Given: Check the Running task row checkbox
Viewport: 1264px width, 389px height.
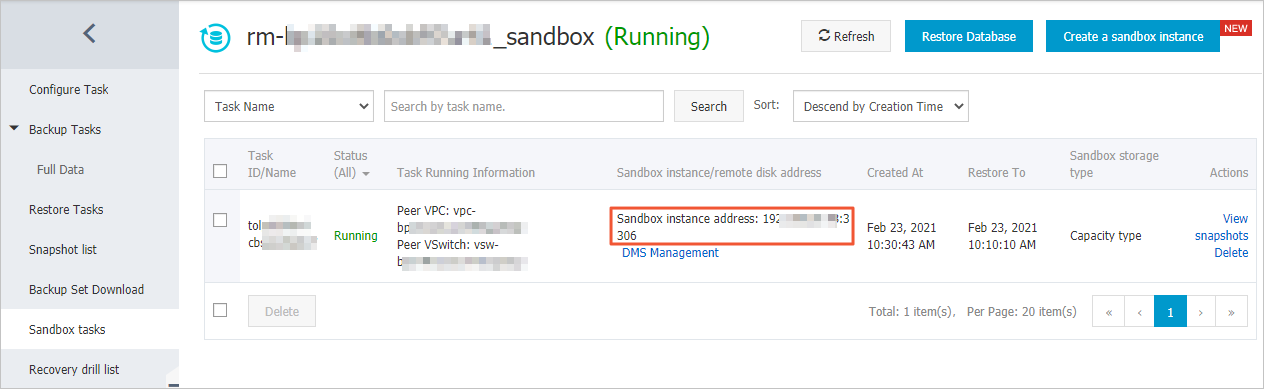Looking at the screenshot, I should 221,220.
